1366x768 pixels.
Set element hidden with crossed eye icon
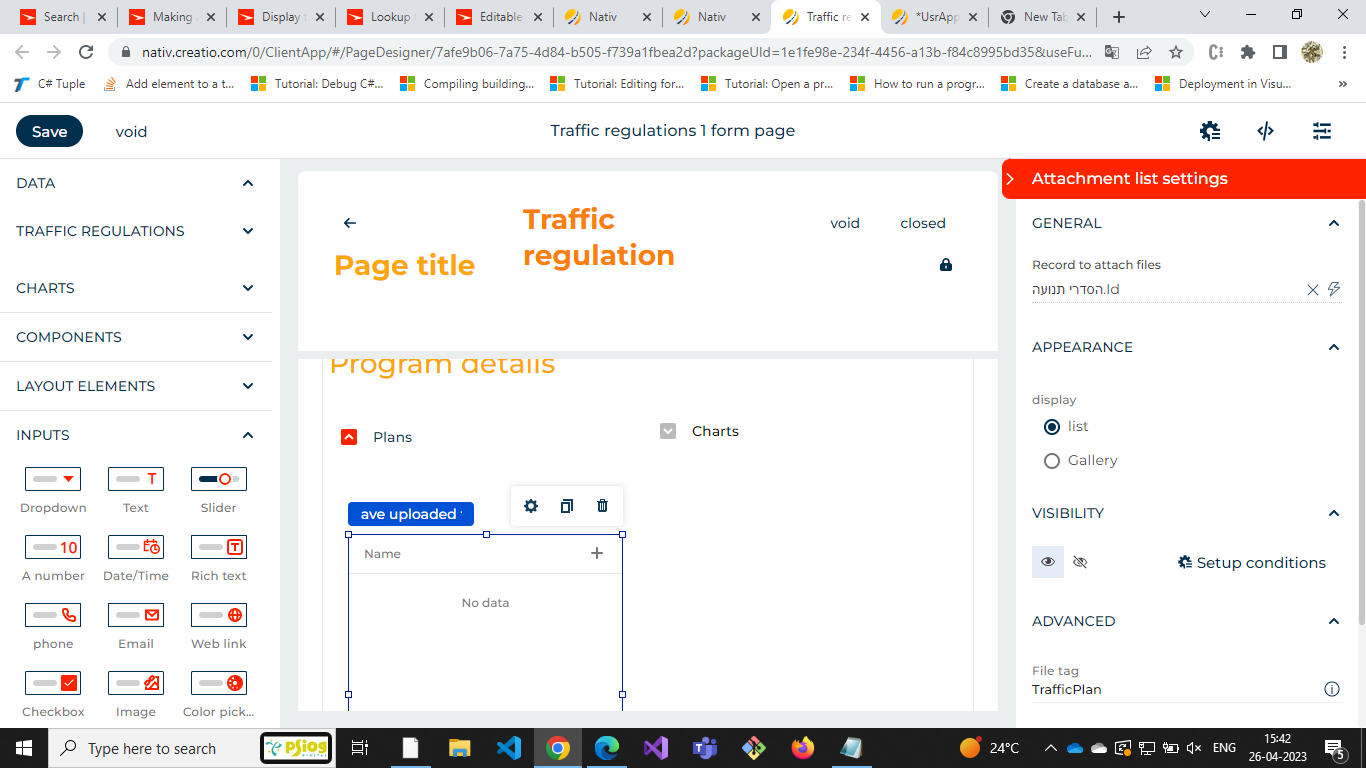[x=1080, y=562]
